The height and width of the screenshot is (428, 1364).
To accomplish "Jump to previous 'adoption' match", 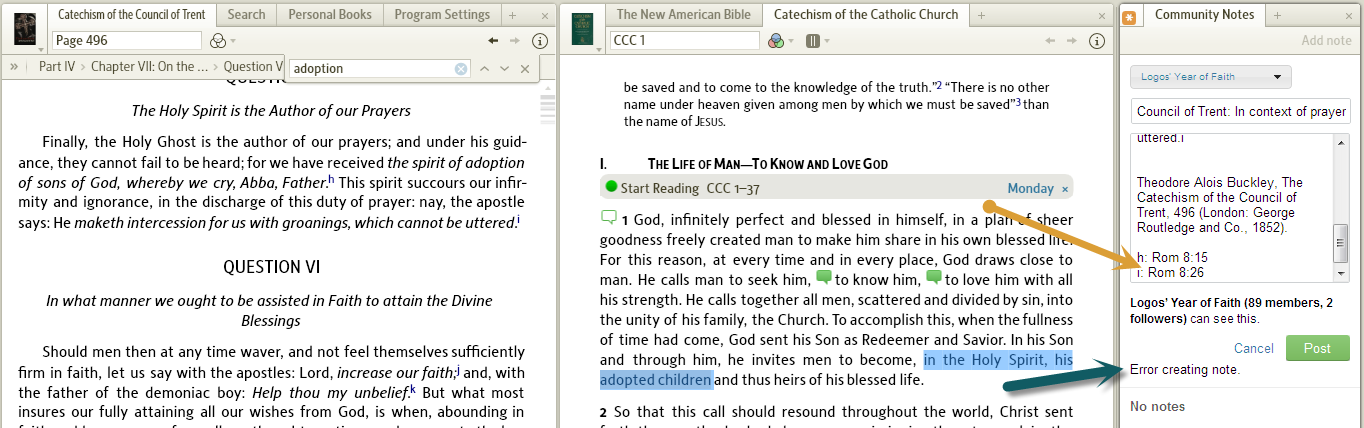I will (x=484, y=69).
